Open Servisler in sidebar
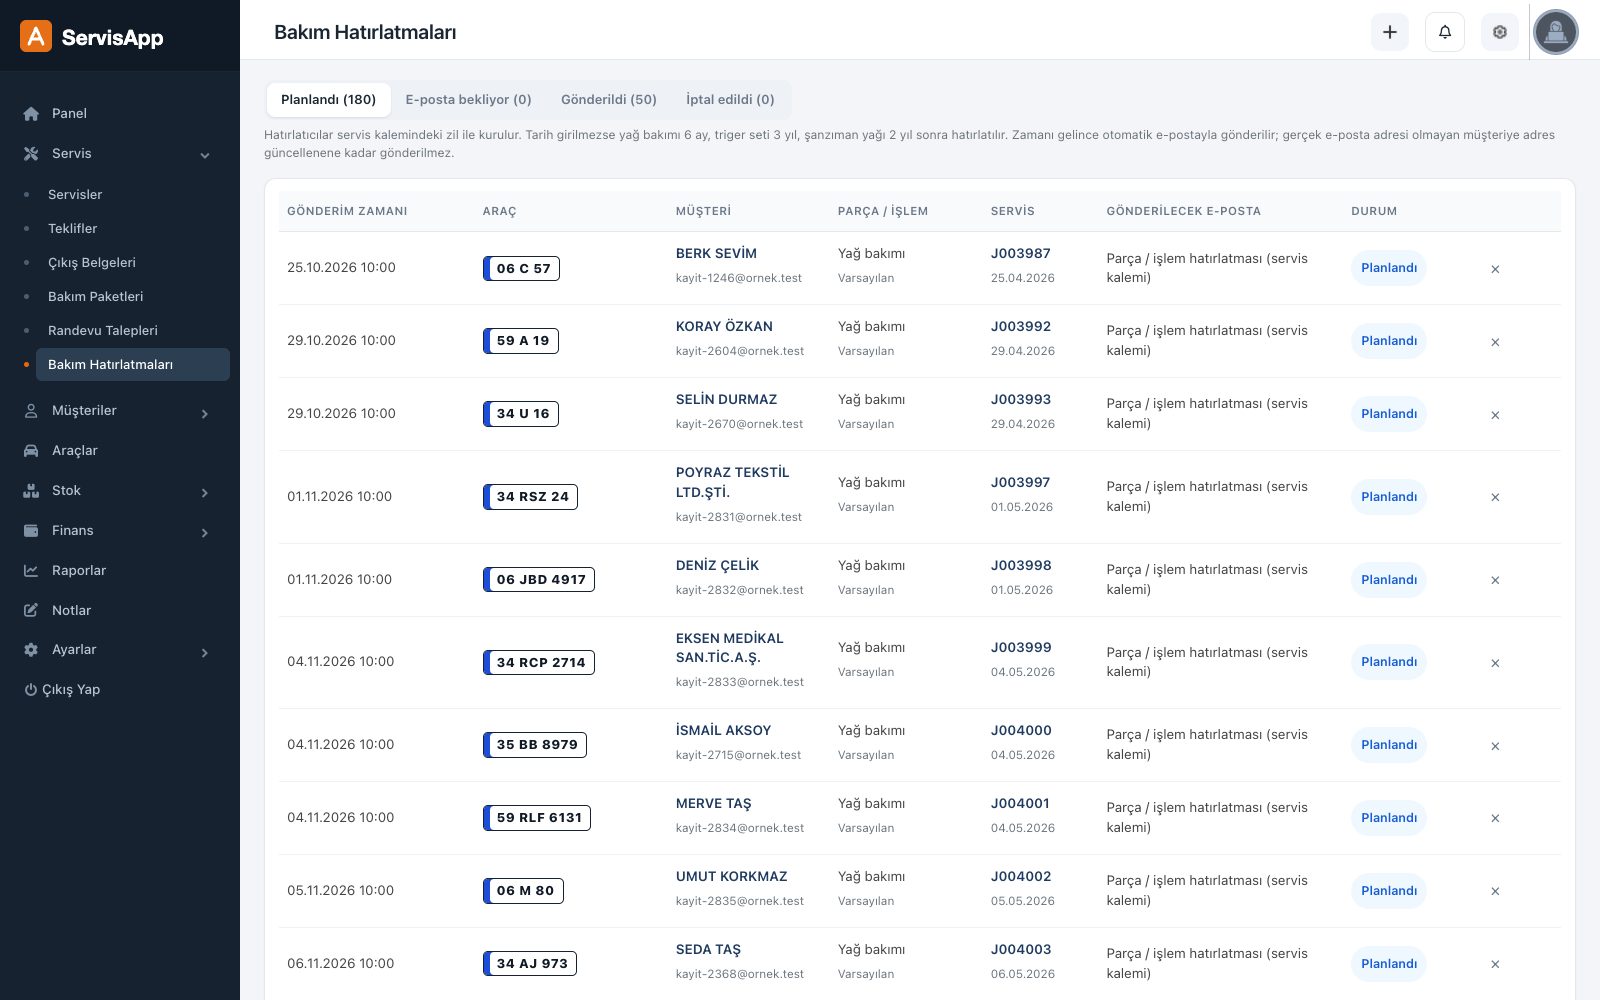The image size is (1600, 1000). [x=75, y=194]
